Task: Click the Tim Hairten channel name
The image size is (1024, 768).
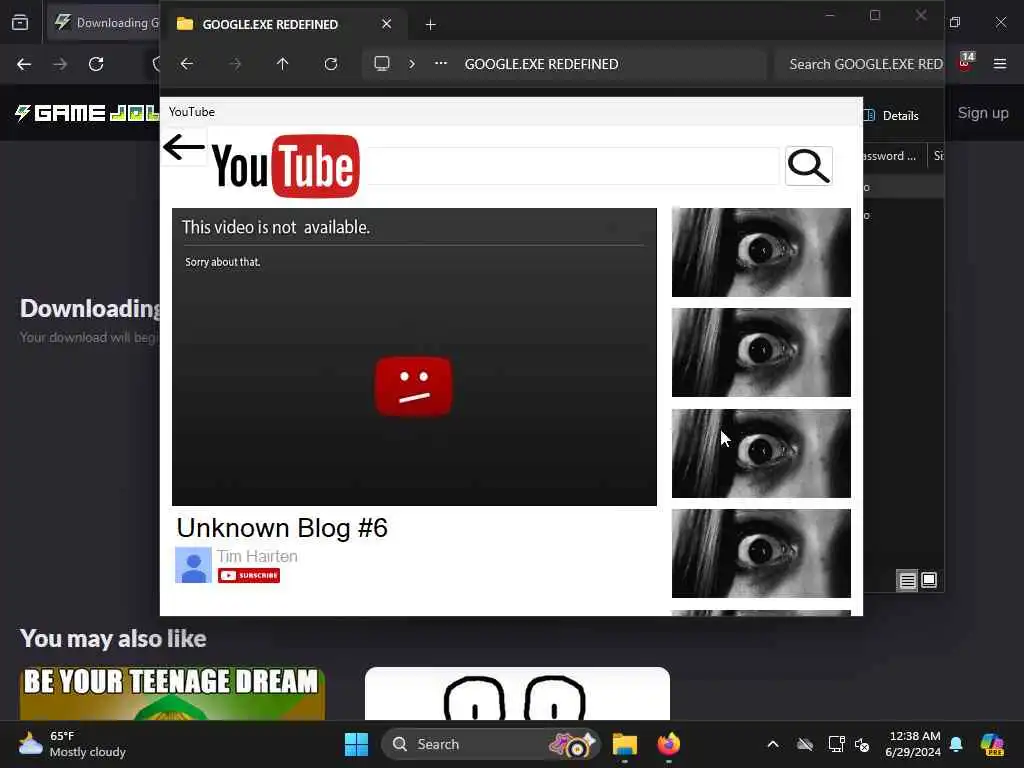Action: tap(257, 556)
